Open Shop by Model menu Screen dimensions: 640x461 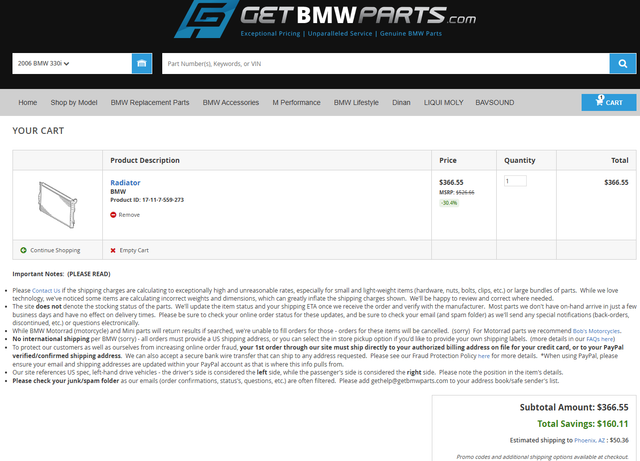pyautogui.click(x=74, y=102)
